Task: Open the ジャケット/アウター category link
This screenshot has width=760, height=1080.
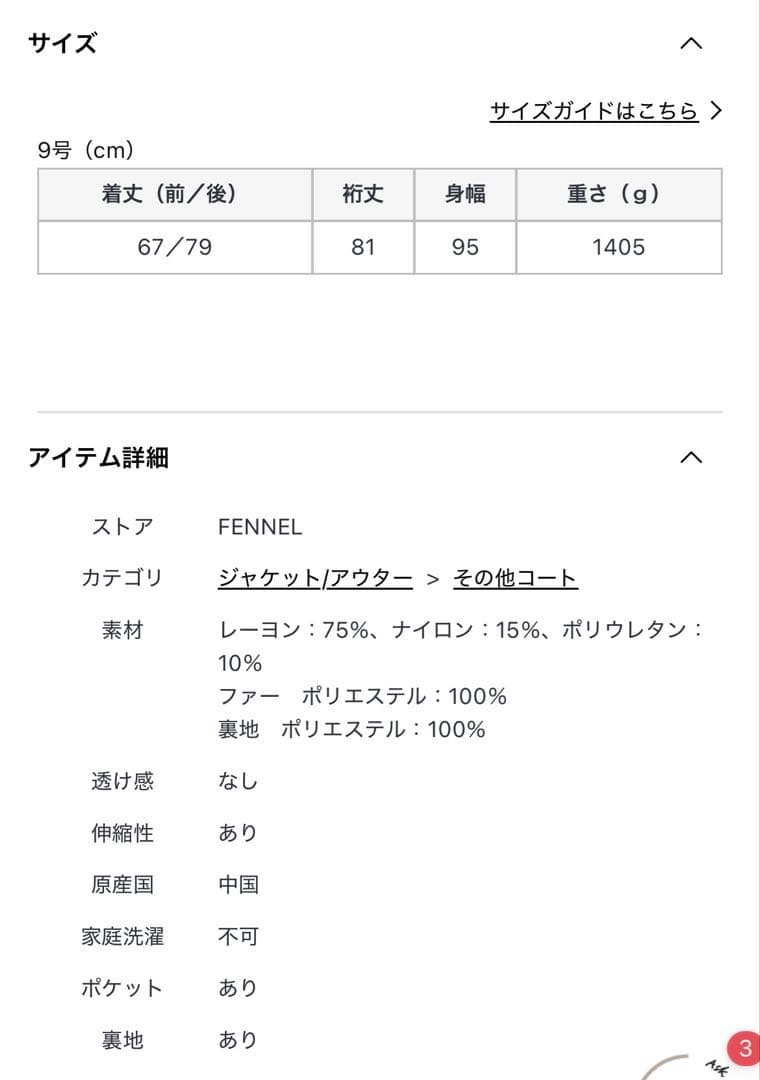Action: coord(313,578)
